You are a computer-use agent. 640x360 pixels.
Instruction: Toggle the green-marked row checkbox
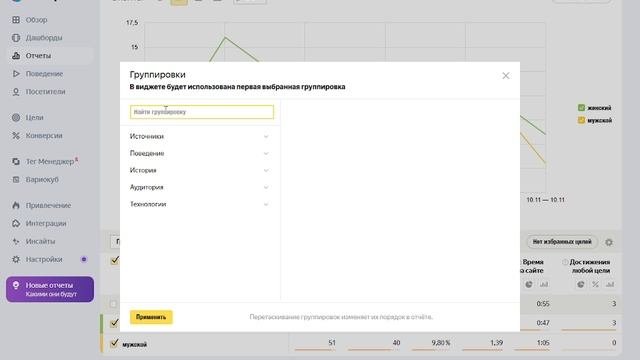[114, 323]
